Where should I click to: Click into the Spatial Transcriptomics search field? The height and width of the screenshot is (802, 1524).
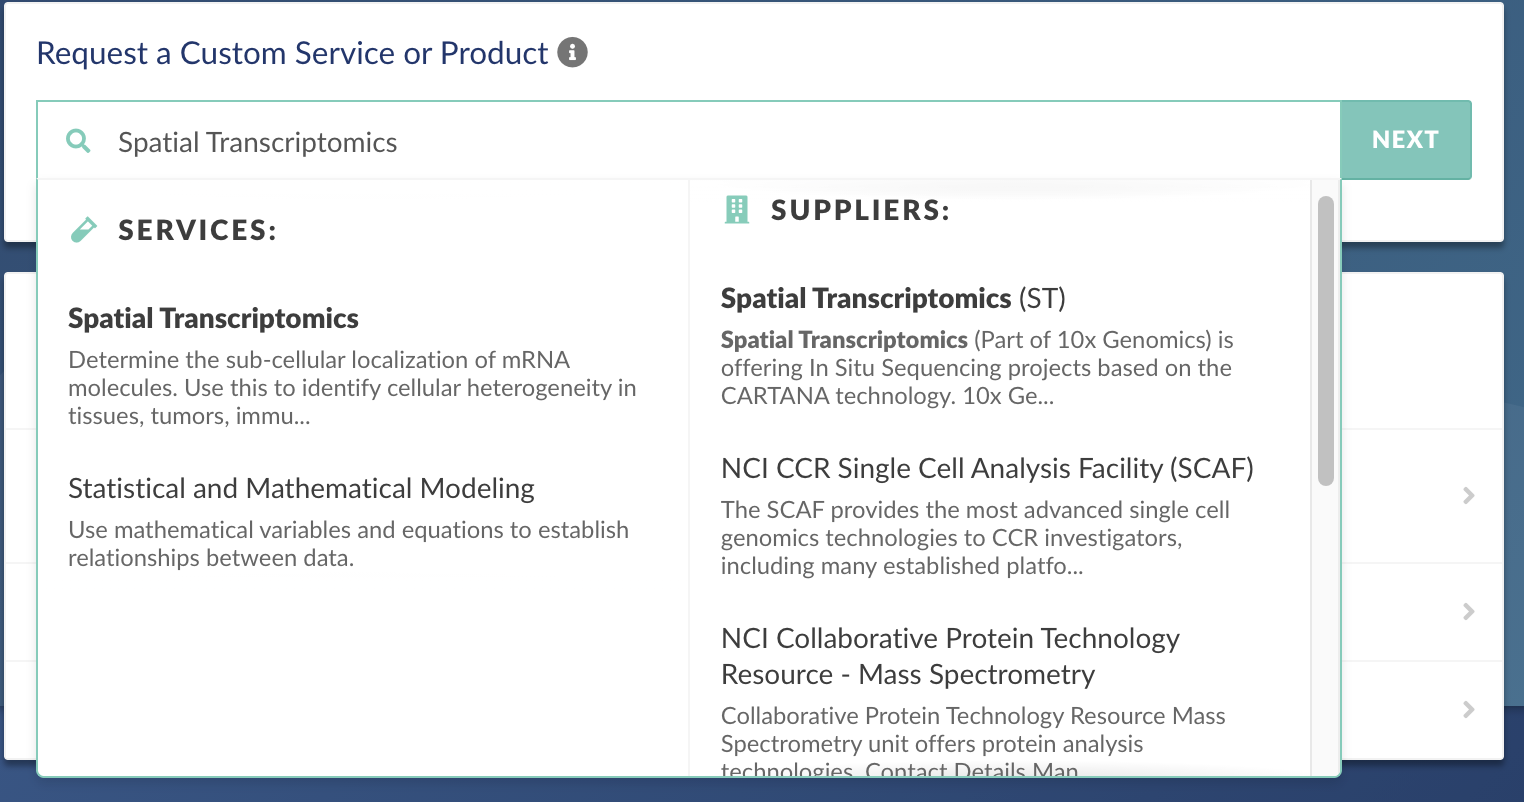coord(700,142)
